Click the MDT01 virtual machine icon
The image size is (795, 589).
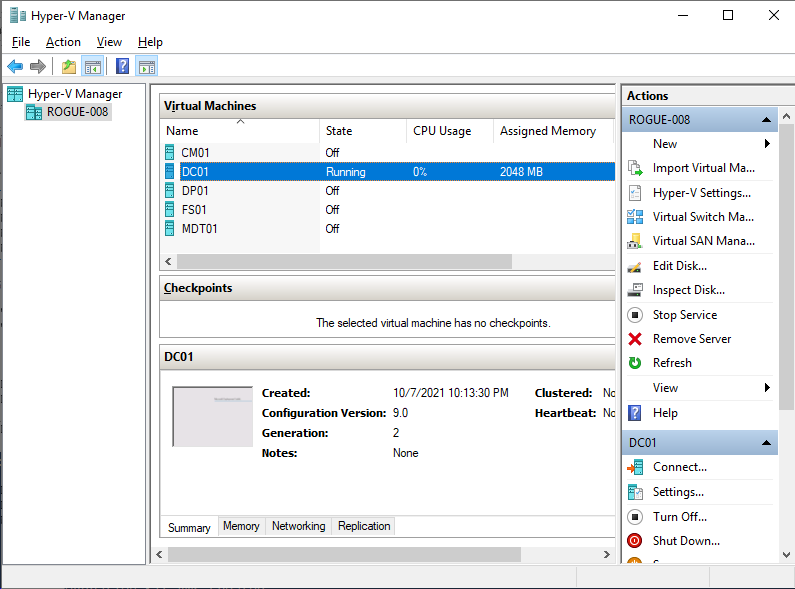[x=170, y=229]
